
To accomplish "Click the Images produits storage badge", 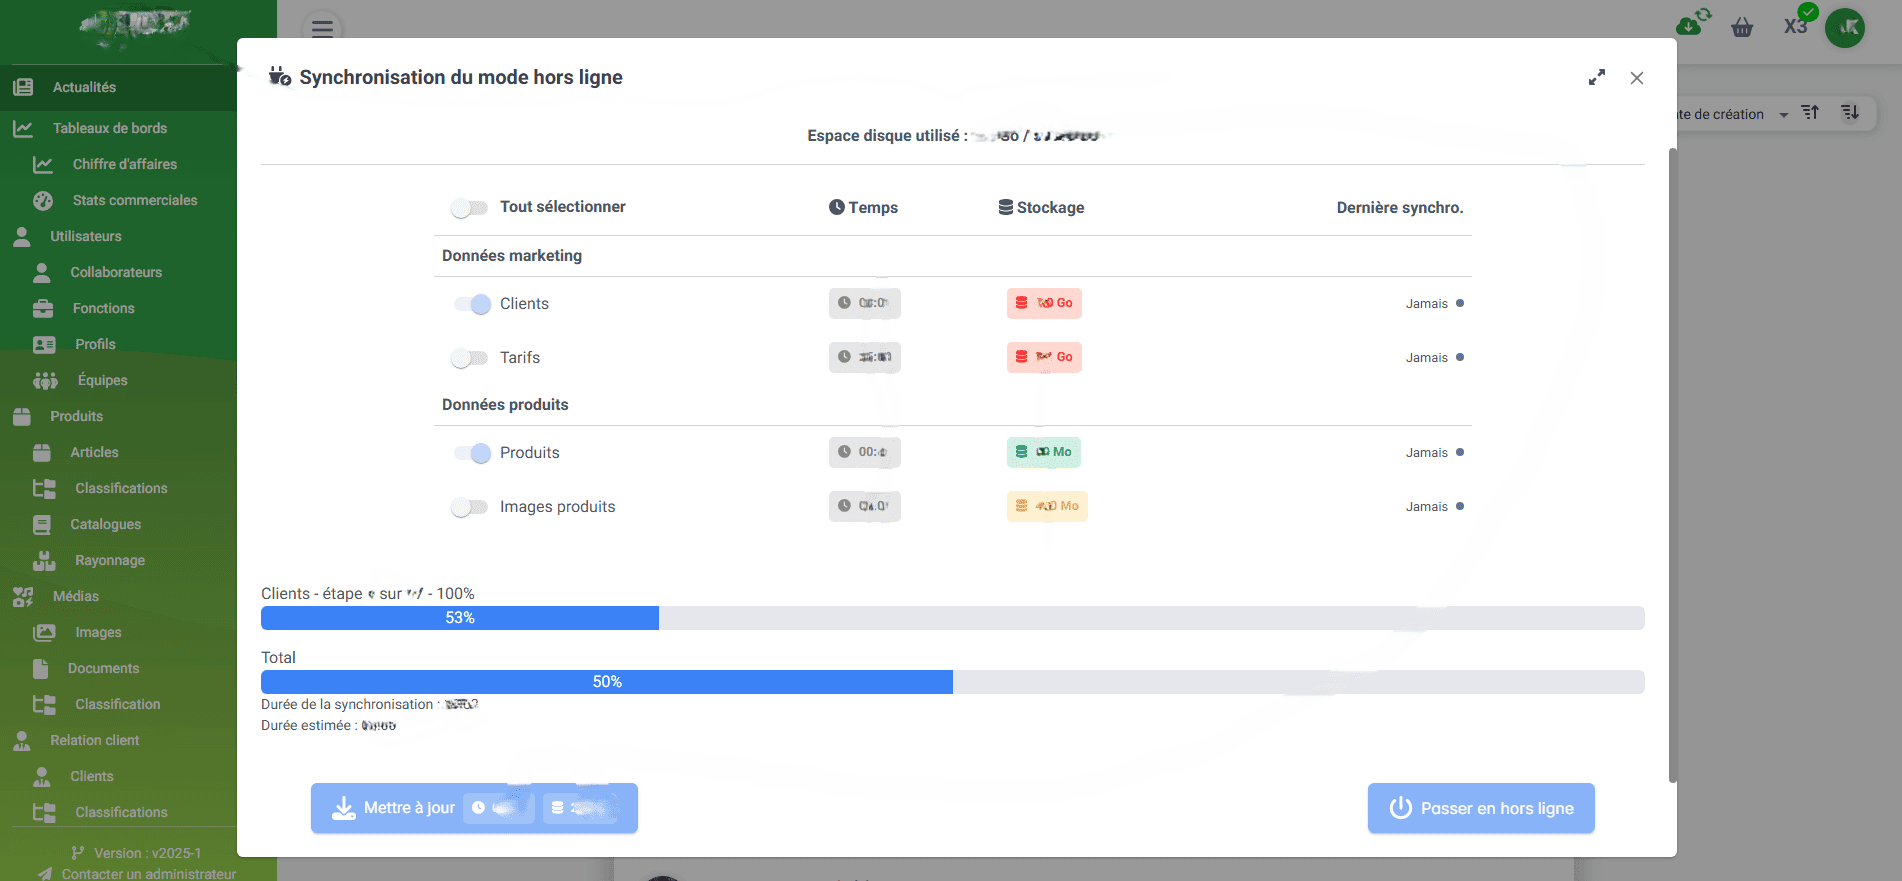I will 1047,506.
